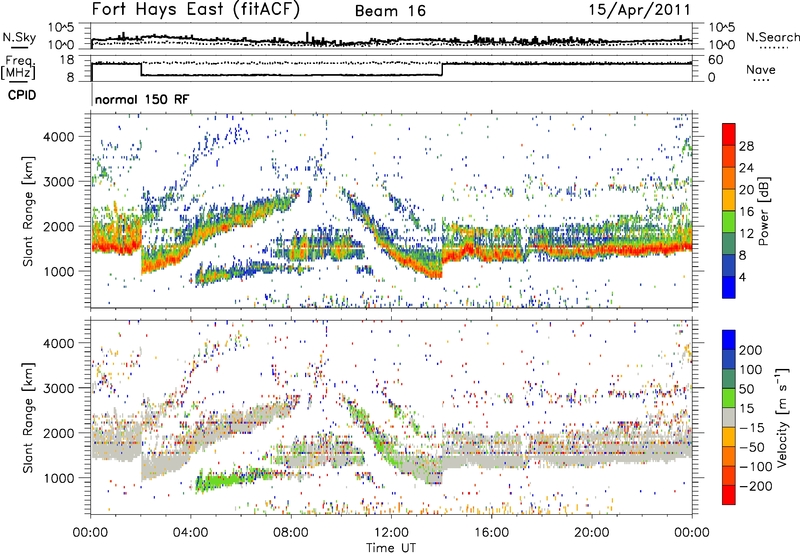
Task: Click the blue bottom of Power colorbar
Action: click(729, 287)
